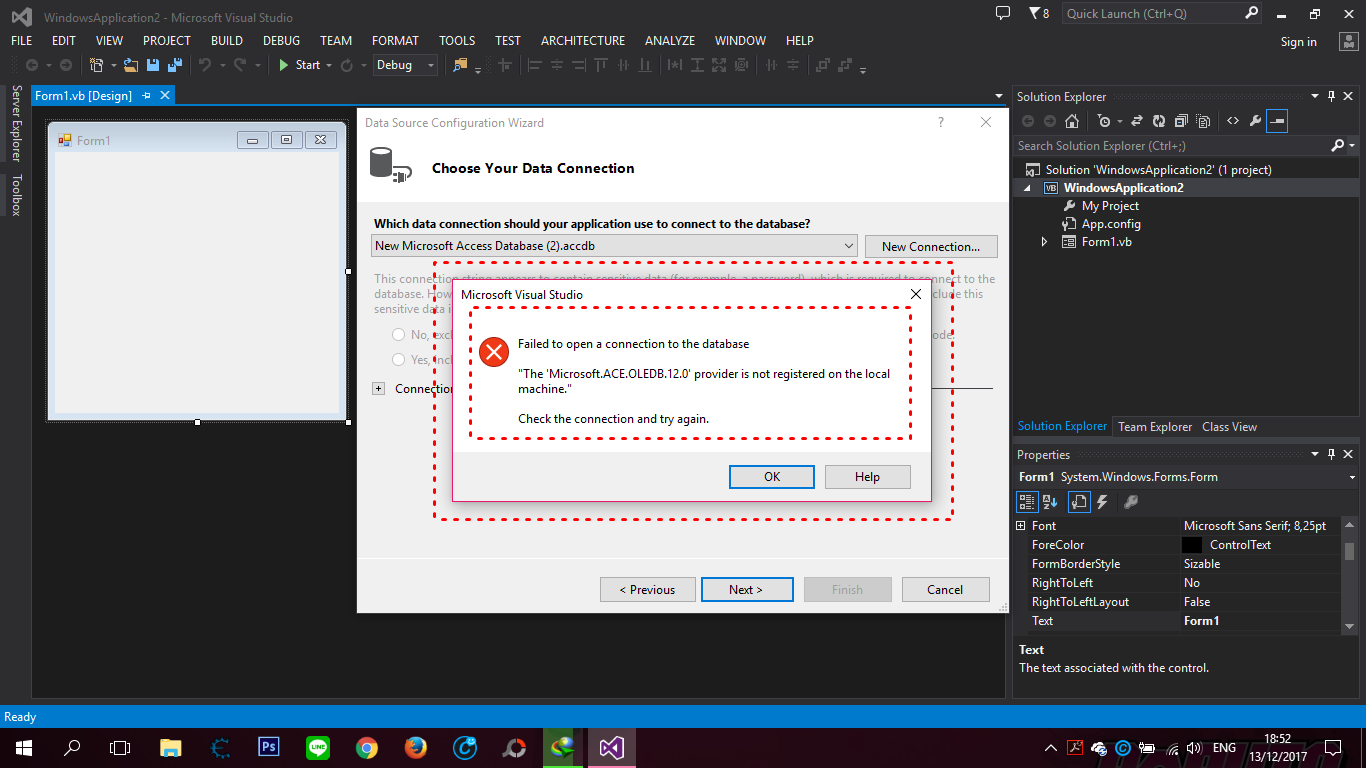Open the ARCHITECTURE menu
1366x768 pixels.
click(583, 40)
